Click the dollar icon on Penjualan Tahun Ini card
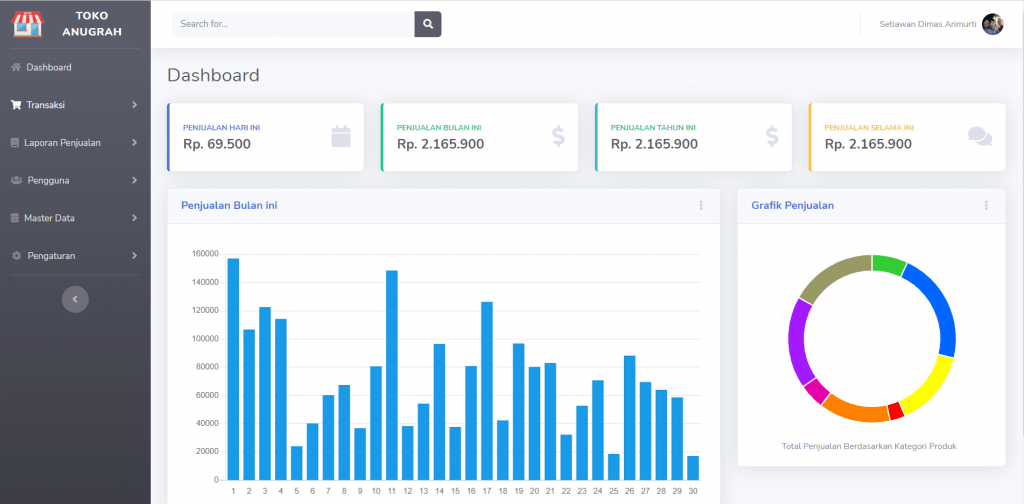 pos(772,136)
